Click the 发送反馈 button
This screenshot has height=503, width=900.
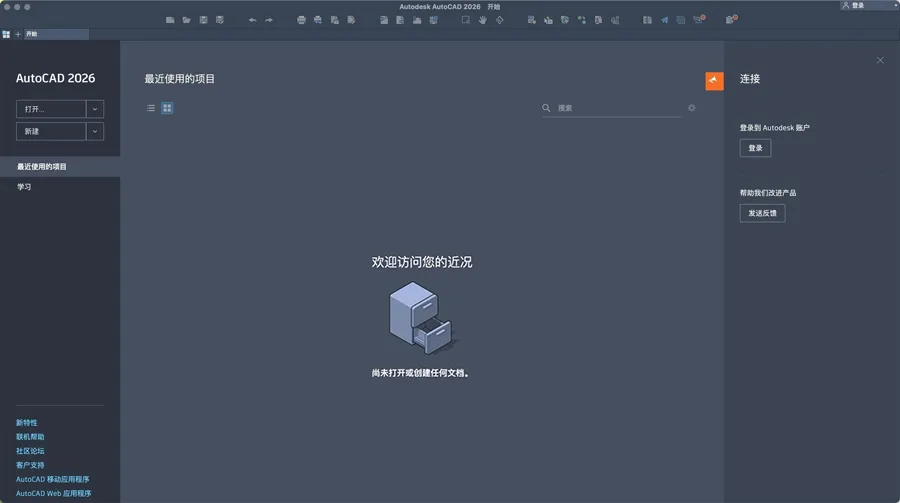pyautogui.click(x=762, y=213)
